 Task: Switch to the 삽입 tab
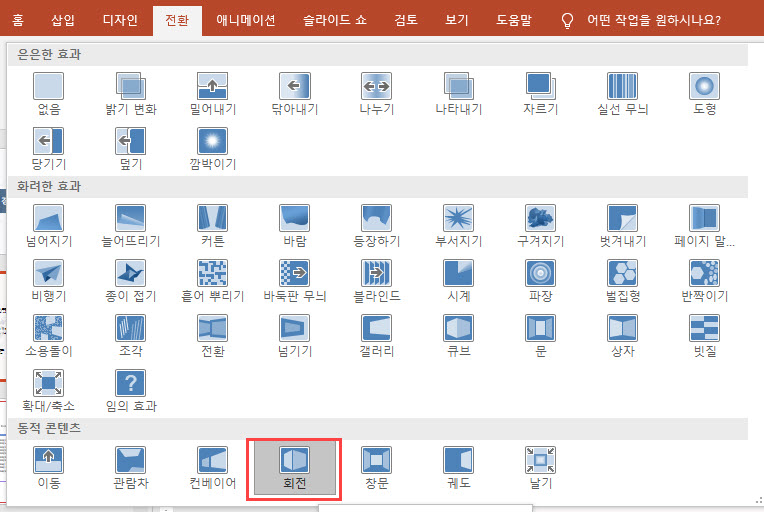[63, 20]
